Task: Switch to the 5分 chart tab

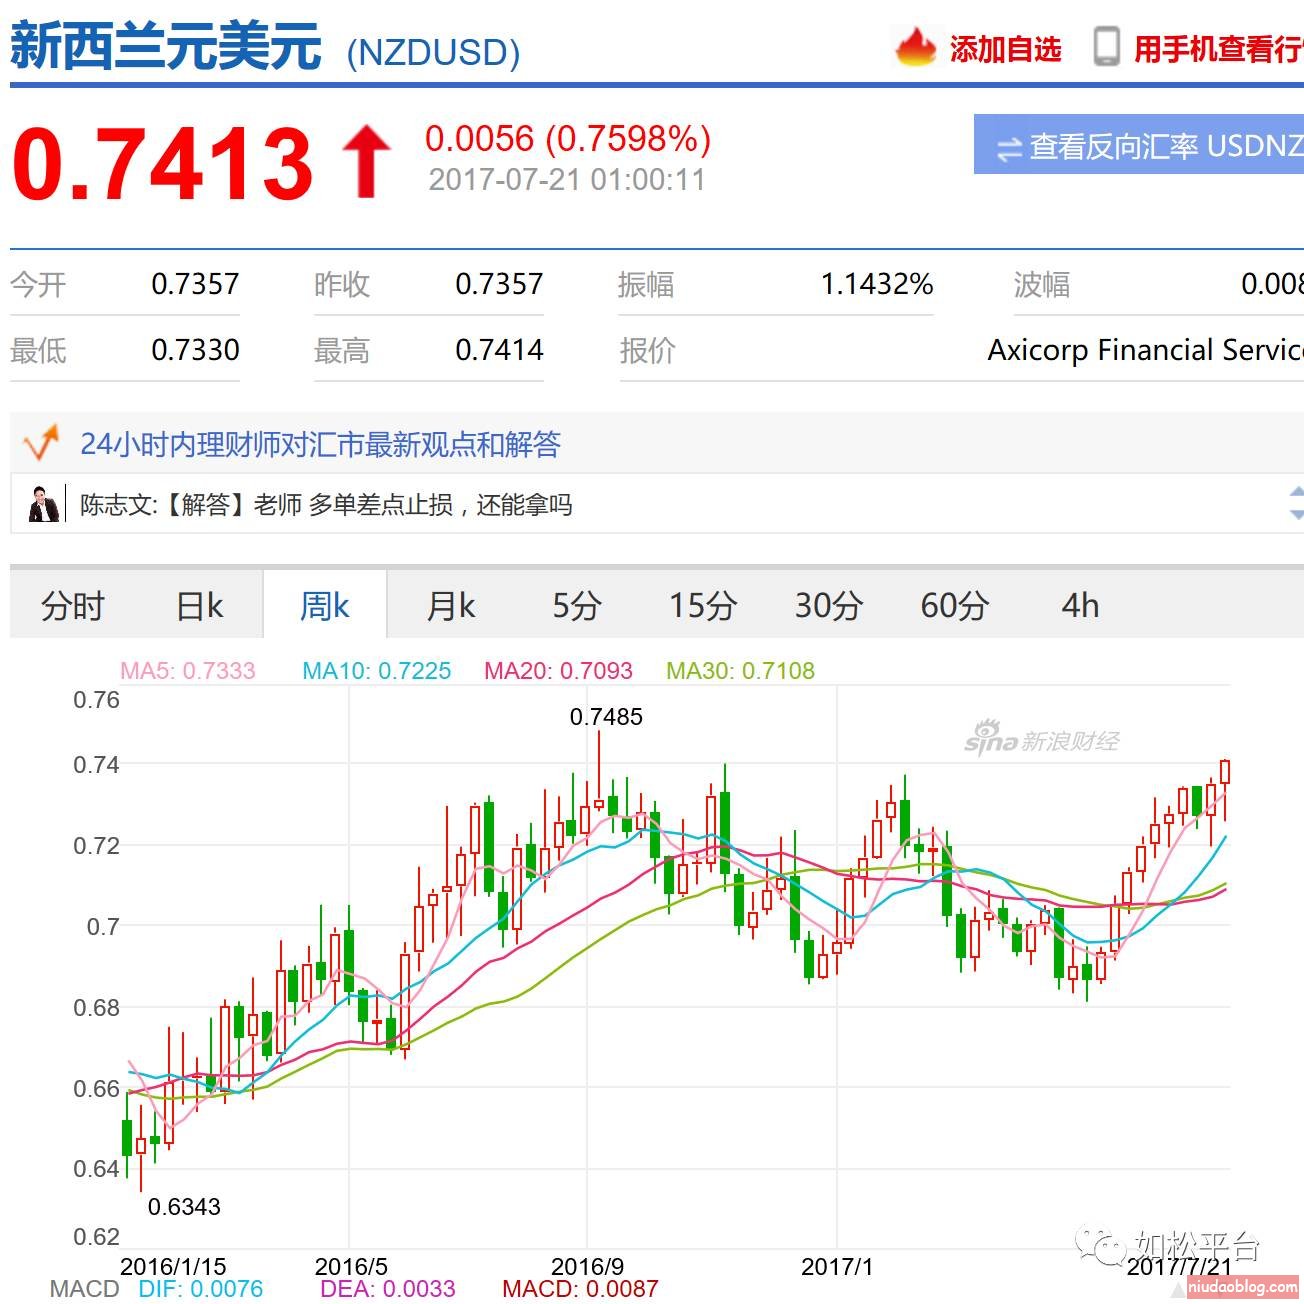Action: pyautogui.click(x=577, y=606)
